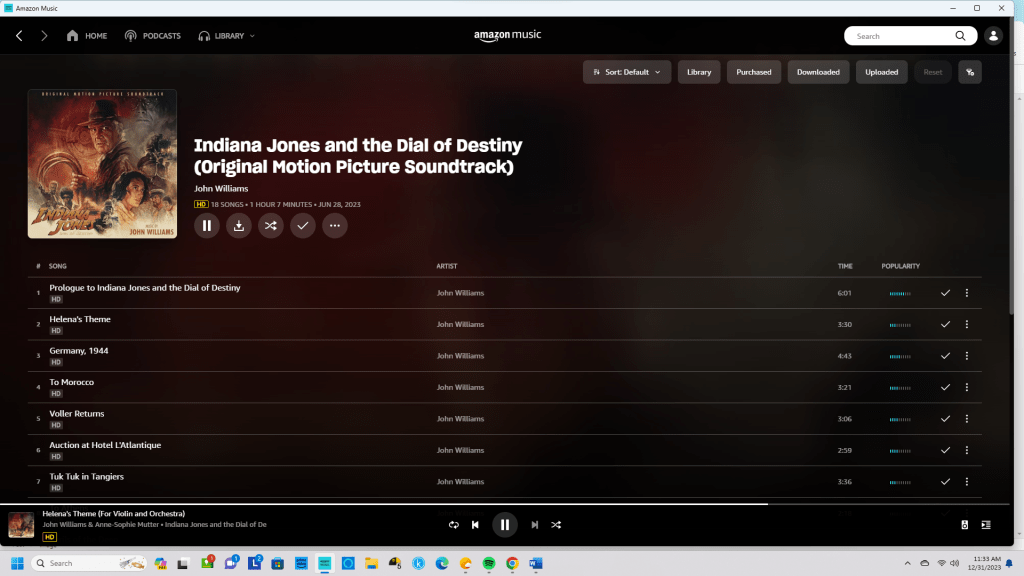Viewport: 1024px width, 576px height.
Task: Open more options for Germany, 1944
Action: point(966,356)
